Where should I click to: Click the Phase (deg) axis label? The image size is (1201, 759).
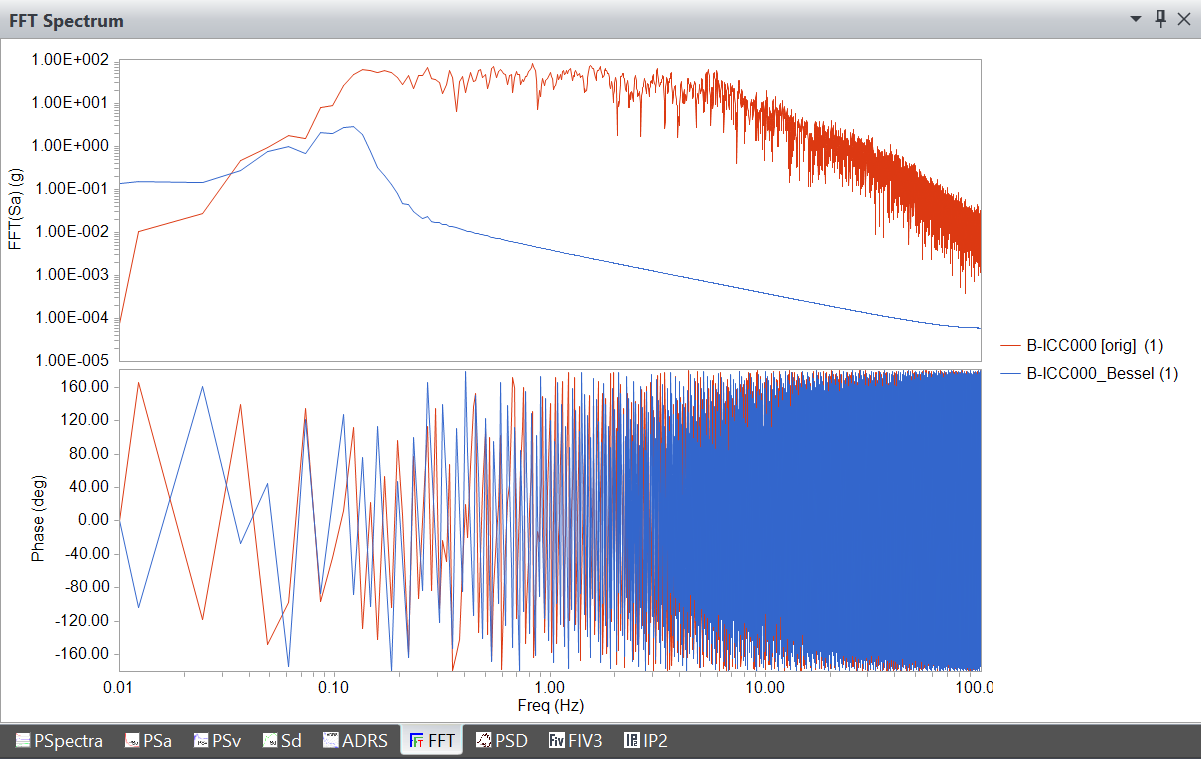click(38, 519)
